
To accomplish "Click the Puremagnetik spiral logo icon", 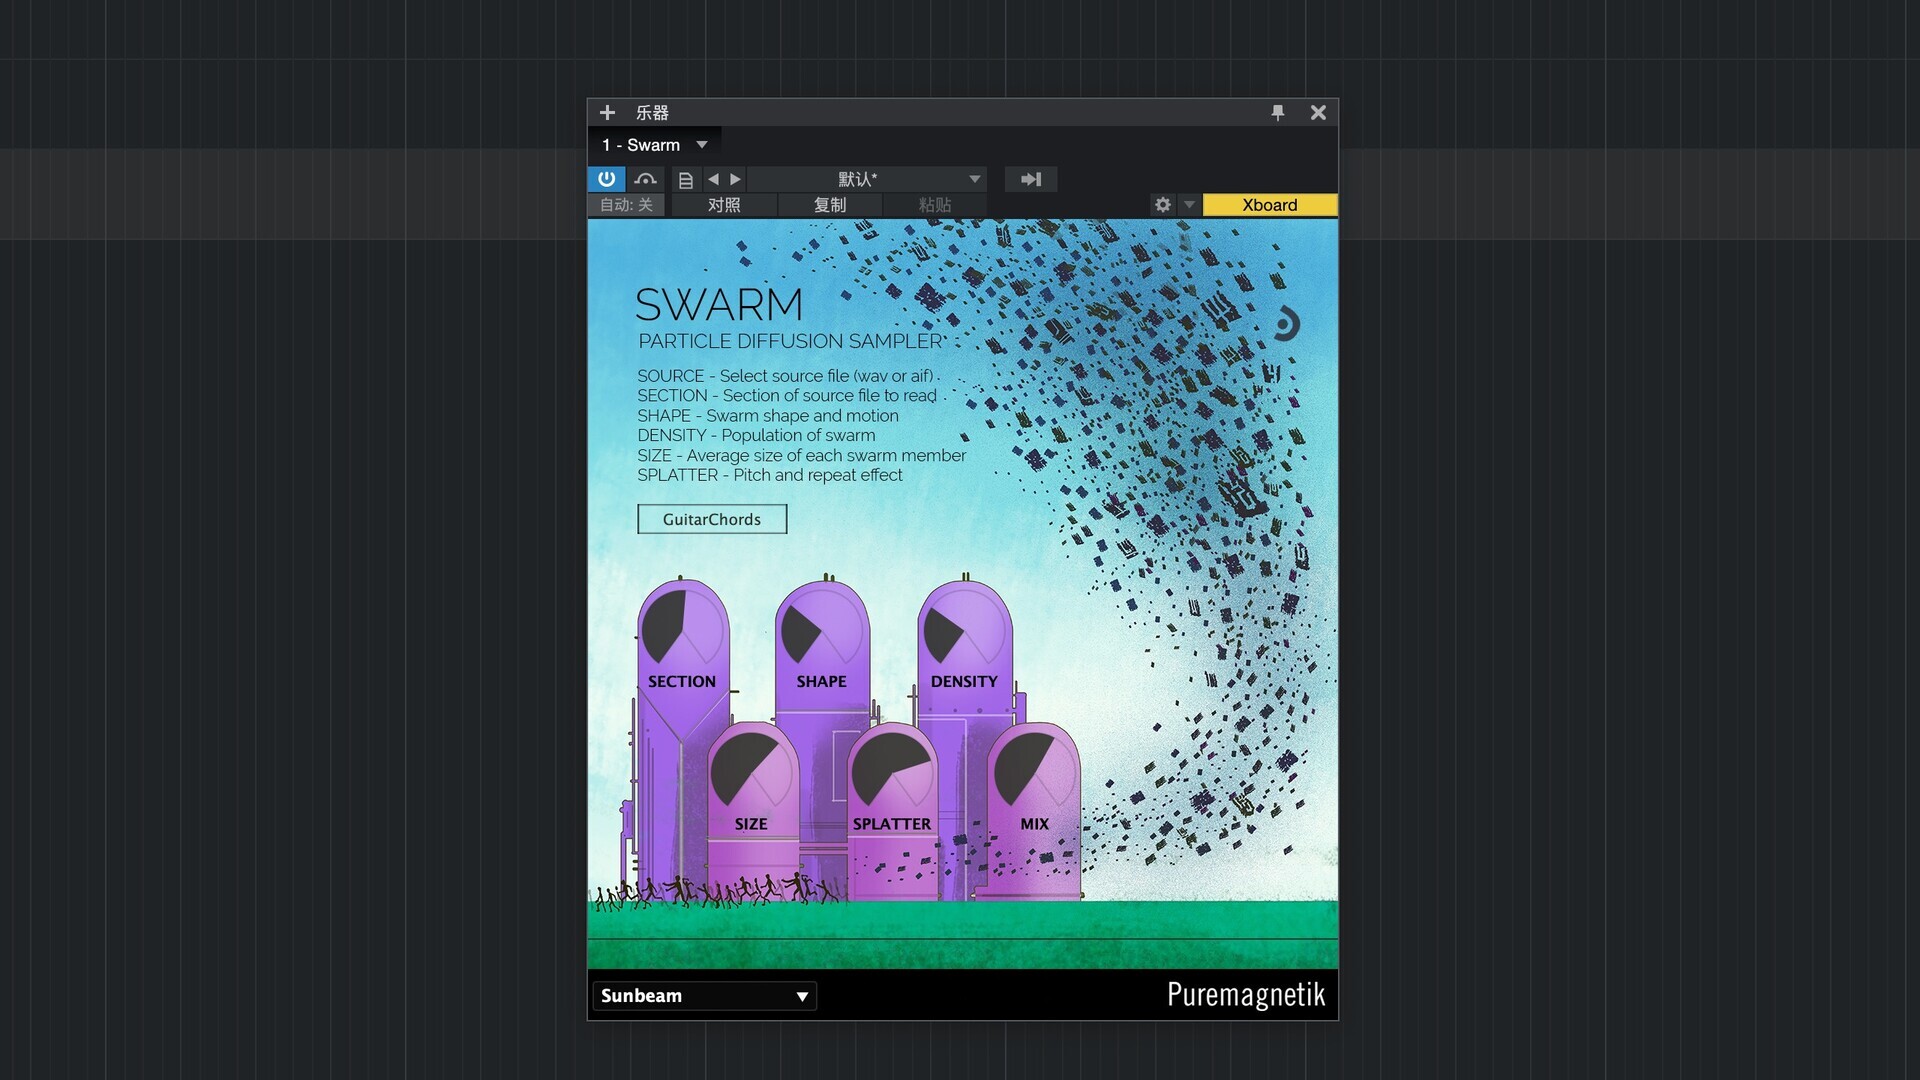I will point(1285,324).
